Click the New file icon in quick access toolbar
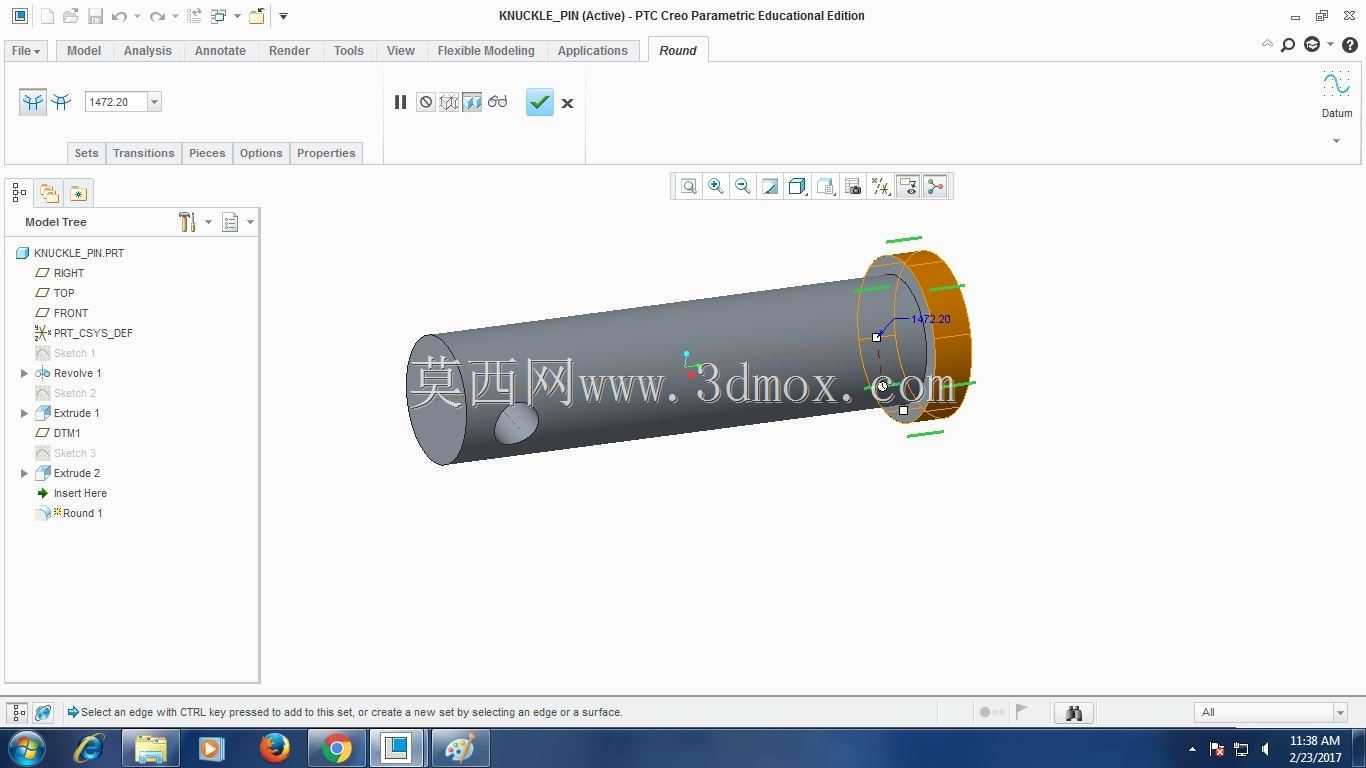1366x768 pixels. pyautogui.click(x=47, y=16)
